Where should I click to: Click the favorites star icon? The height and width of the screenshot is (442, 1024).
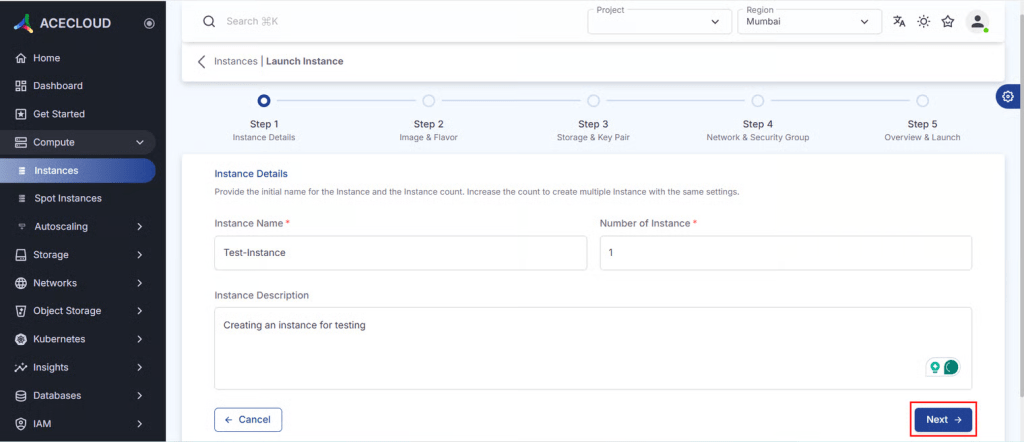pos(947,22)
